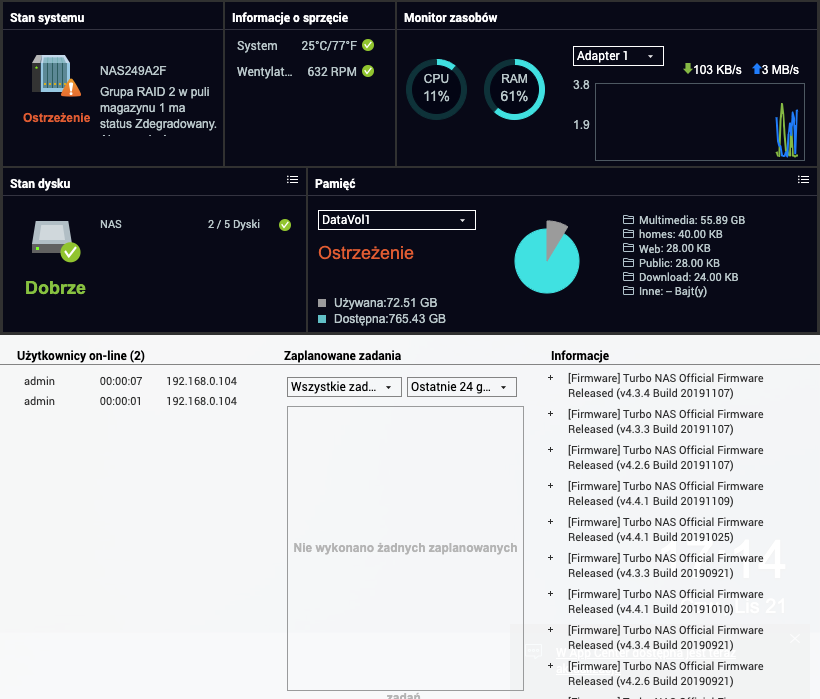Open firmware v4.2.6 Build 20191107 news link
This screenshot has width=820, height=699.
(665, 458)
